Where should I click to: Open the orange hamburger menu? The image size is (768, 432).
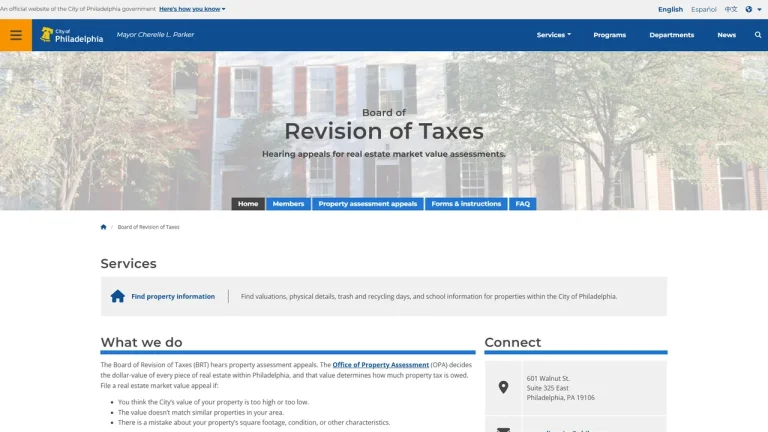16,35
